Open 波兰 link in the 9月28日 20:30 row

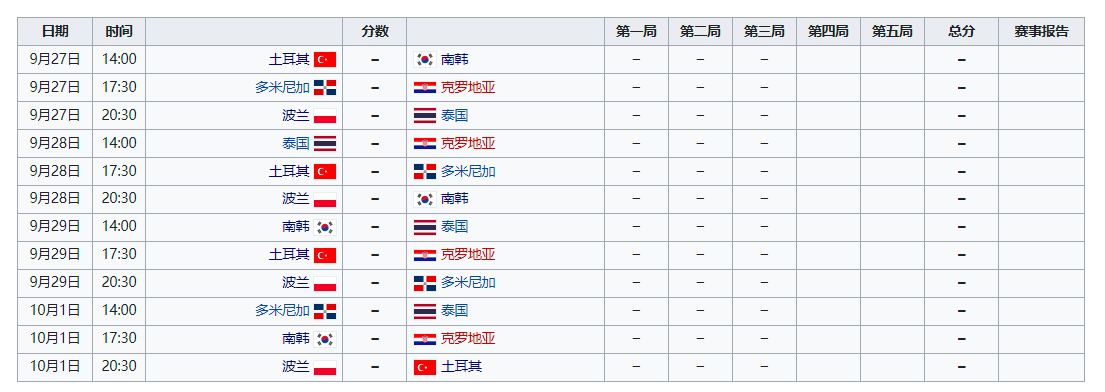[296, 199]
